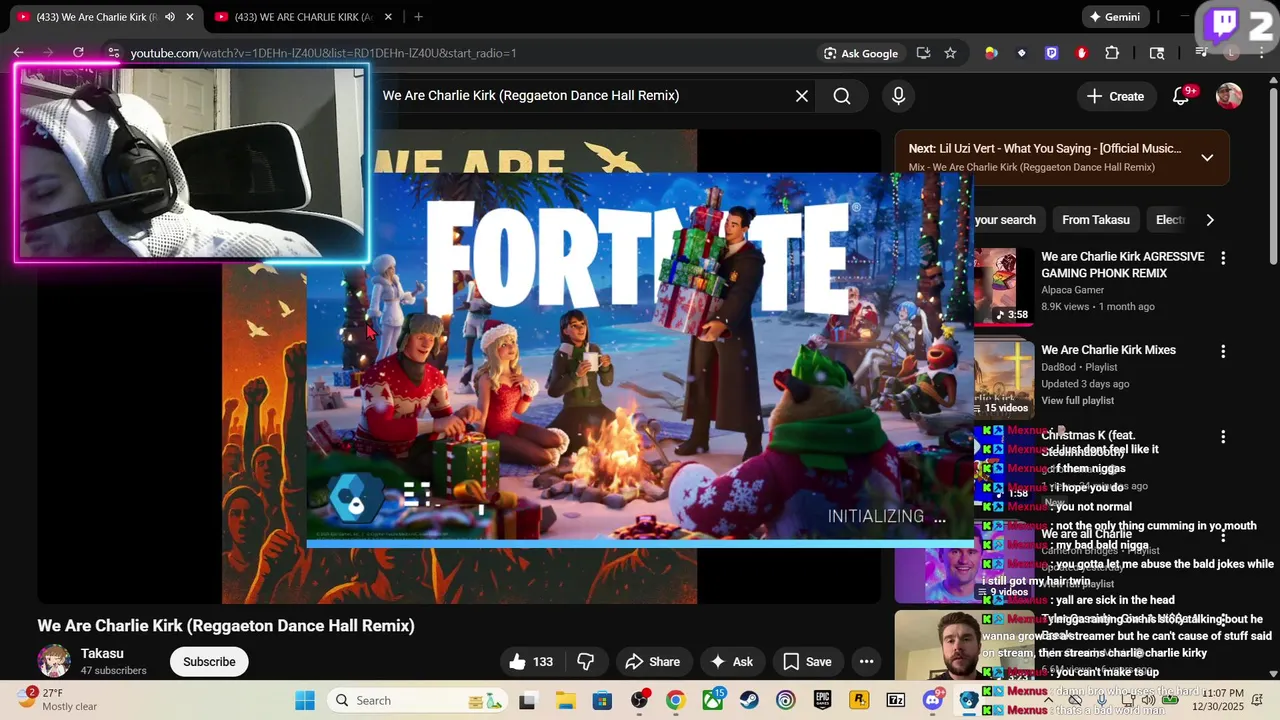Viewport: 1280px width, 720px height.
Task: Open more actions menu under the video
Action: coord(866,661)
